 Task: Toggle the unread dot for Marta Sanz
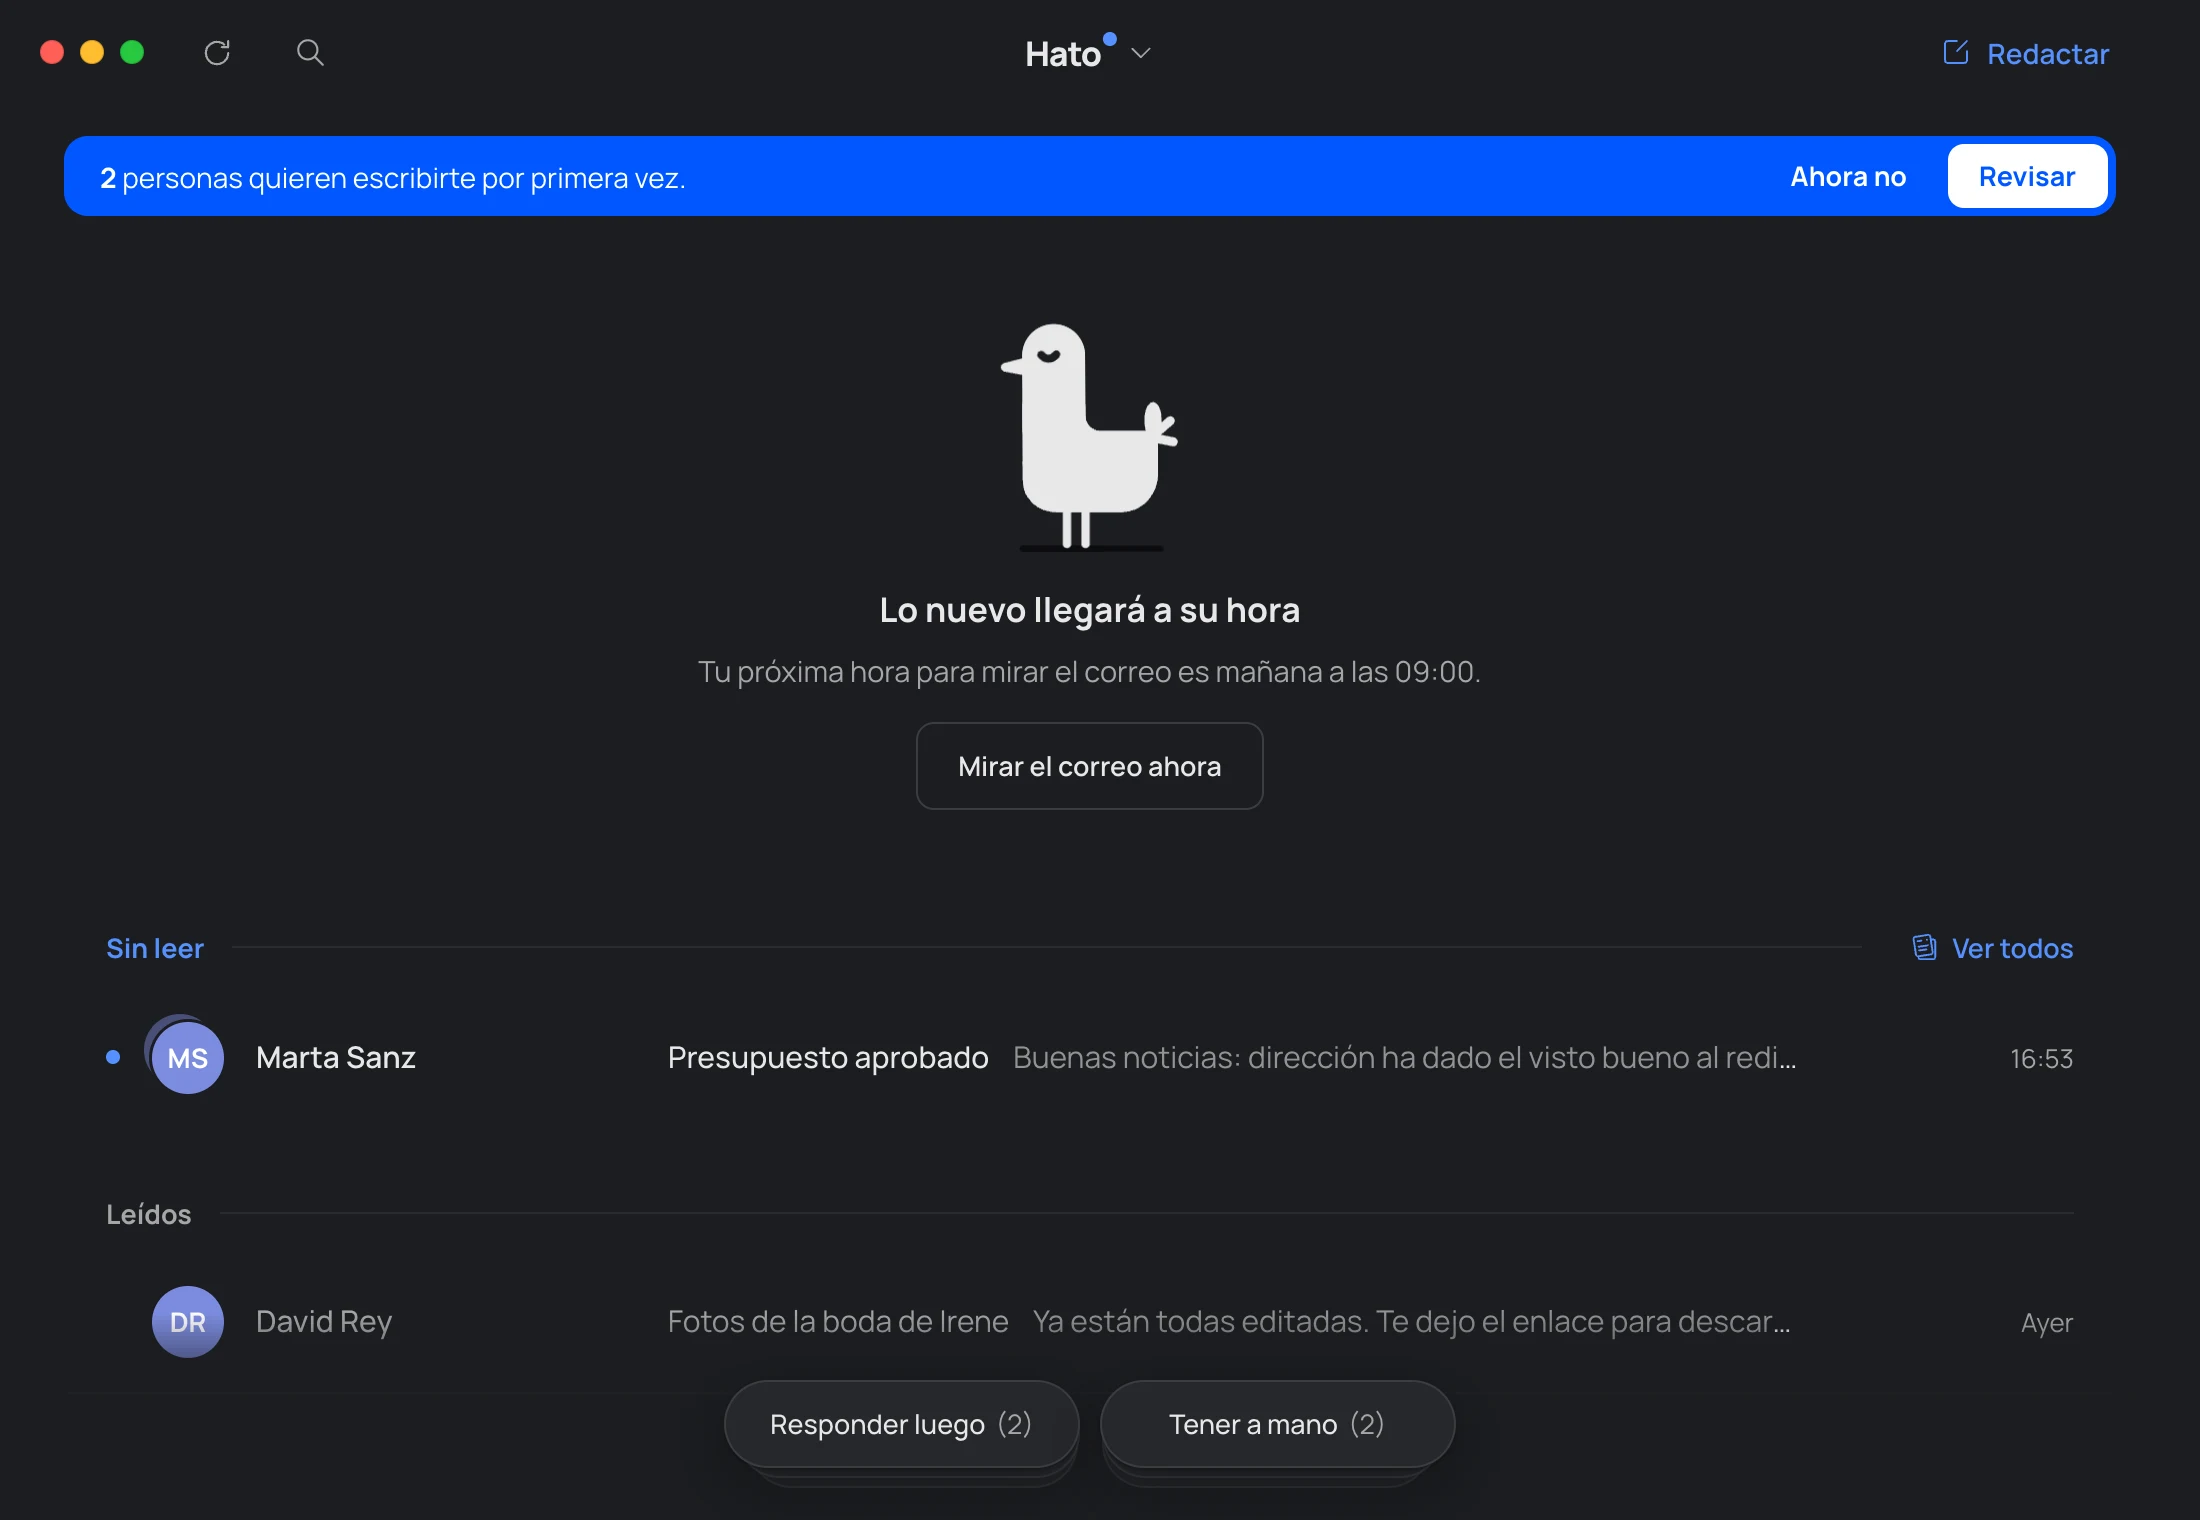click(113, 1057)
